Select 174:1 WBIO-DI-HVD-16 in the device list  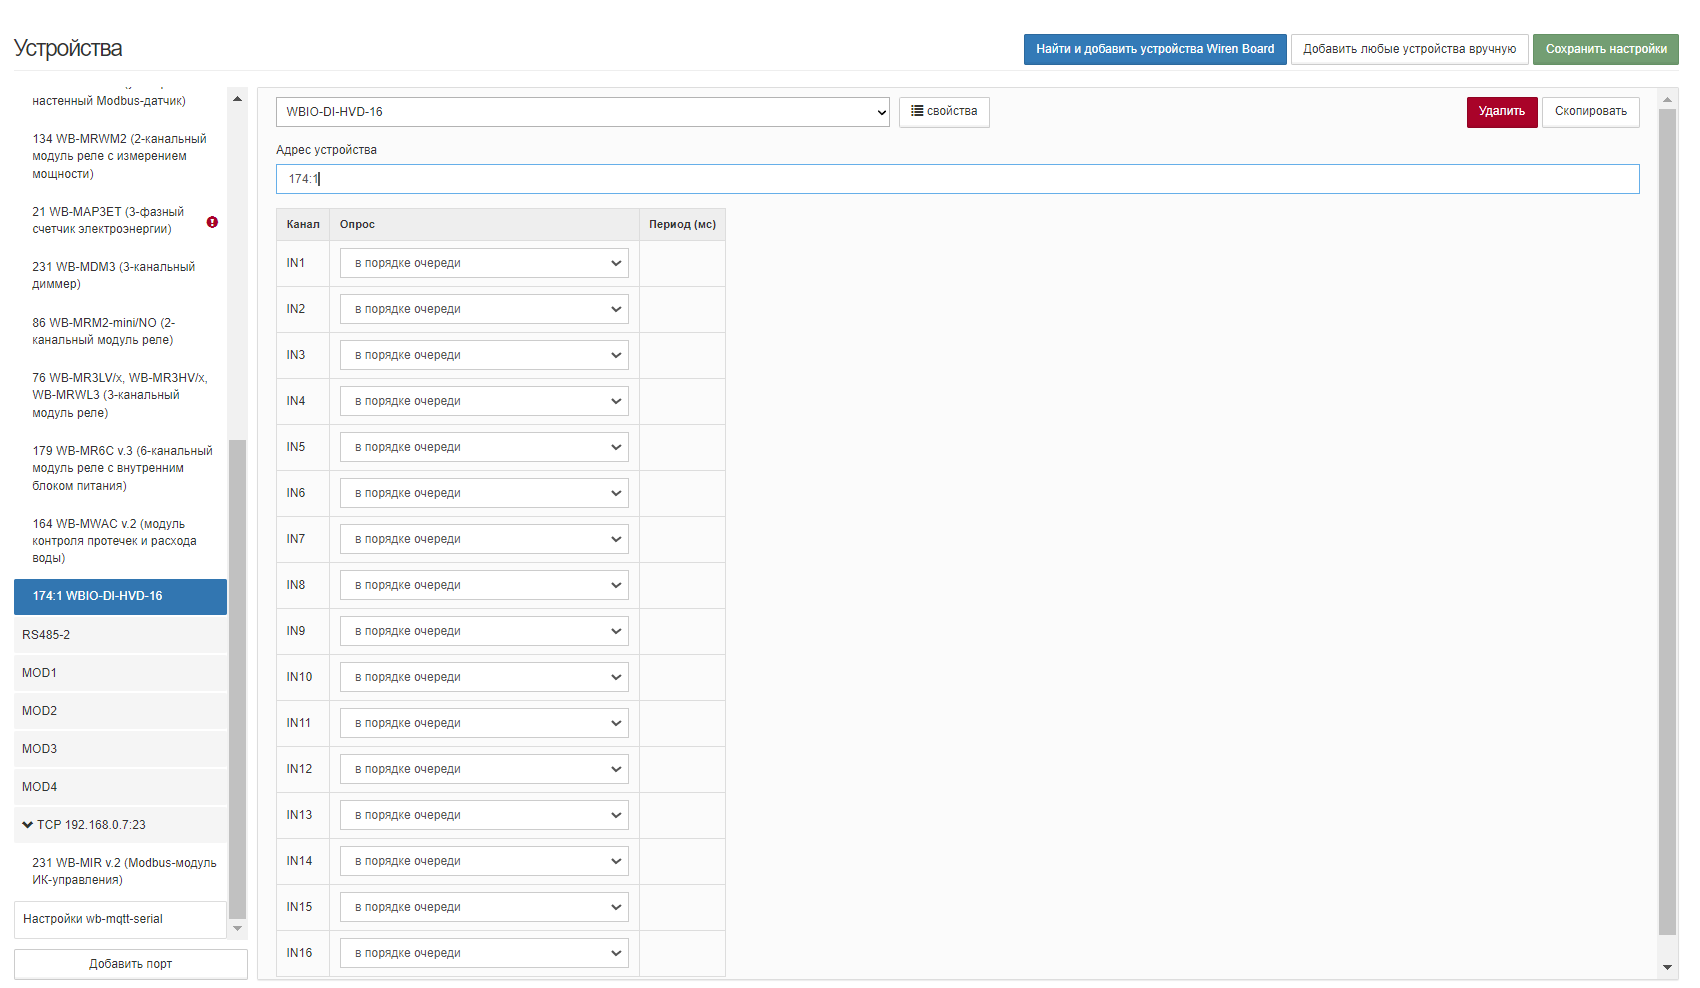[120, 597]
